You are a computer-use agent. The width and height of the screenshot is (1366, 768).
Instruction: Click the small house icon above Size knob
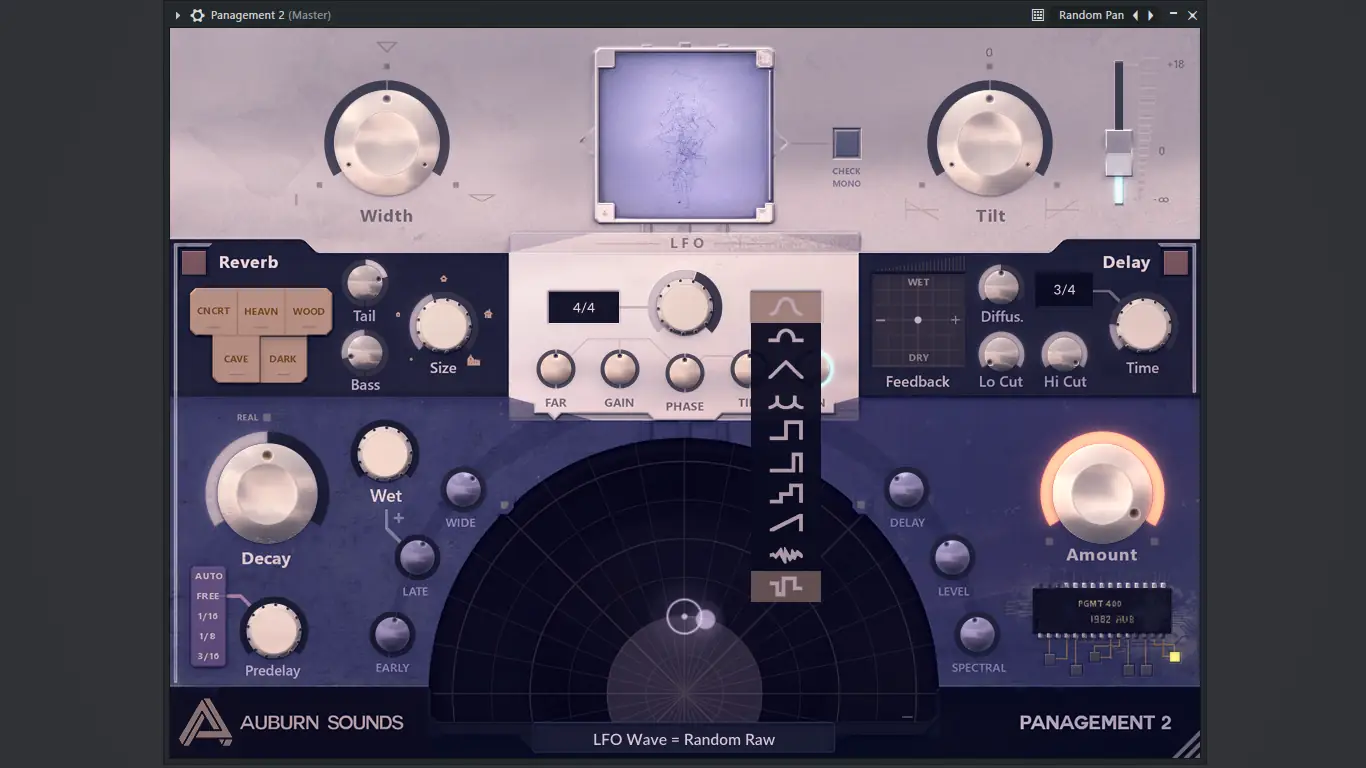click(x=444, y=279)
